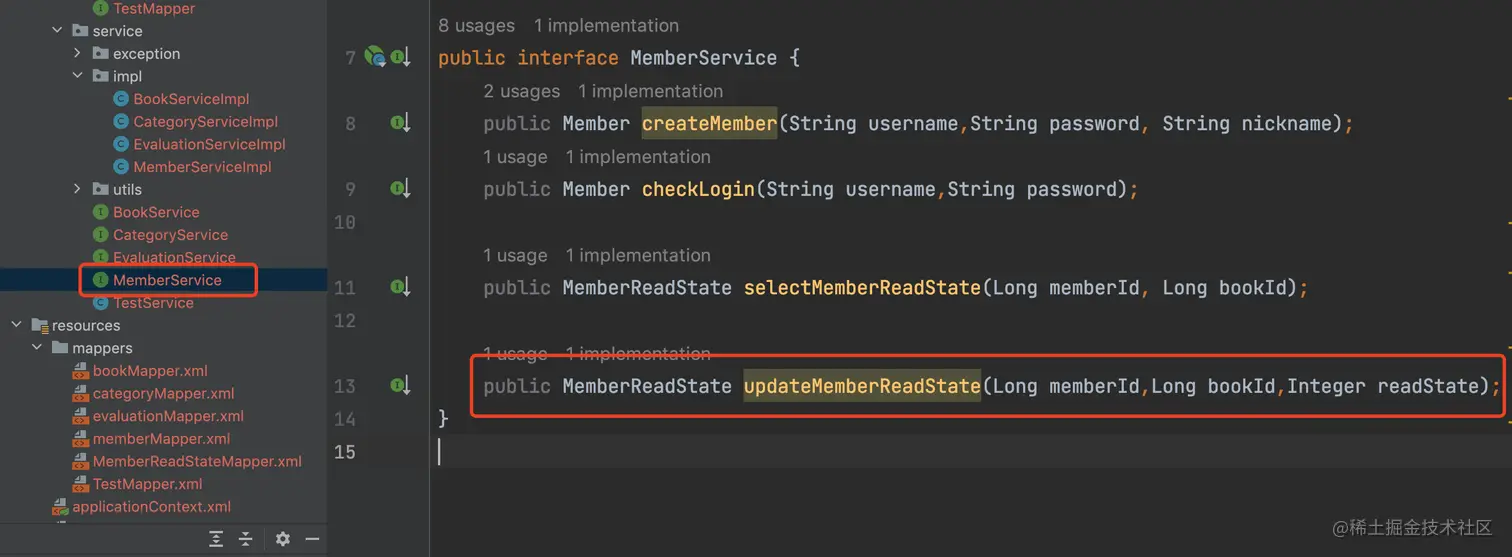Open EvaluationService interface file
Image resolution: width=1512 pixels, height=557 pixels.
pos(174,257)
